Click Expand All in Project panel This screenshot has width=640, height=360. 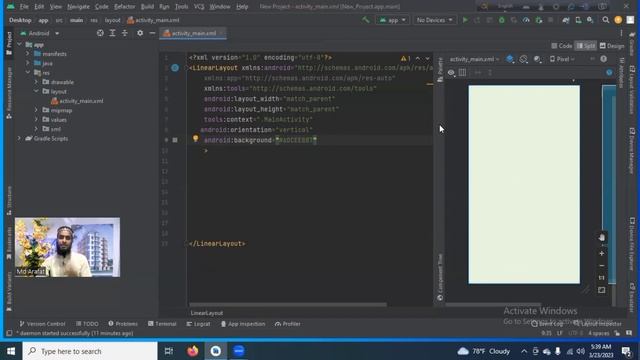pyautogui.click(x=112, y=33)
